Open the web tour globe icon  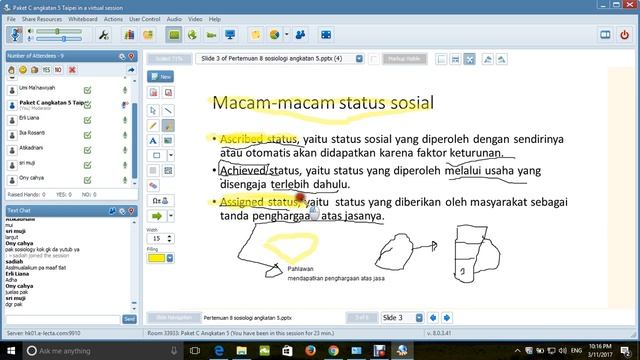coord(193,35)
